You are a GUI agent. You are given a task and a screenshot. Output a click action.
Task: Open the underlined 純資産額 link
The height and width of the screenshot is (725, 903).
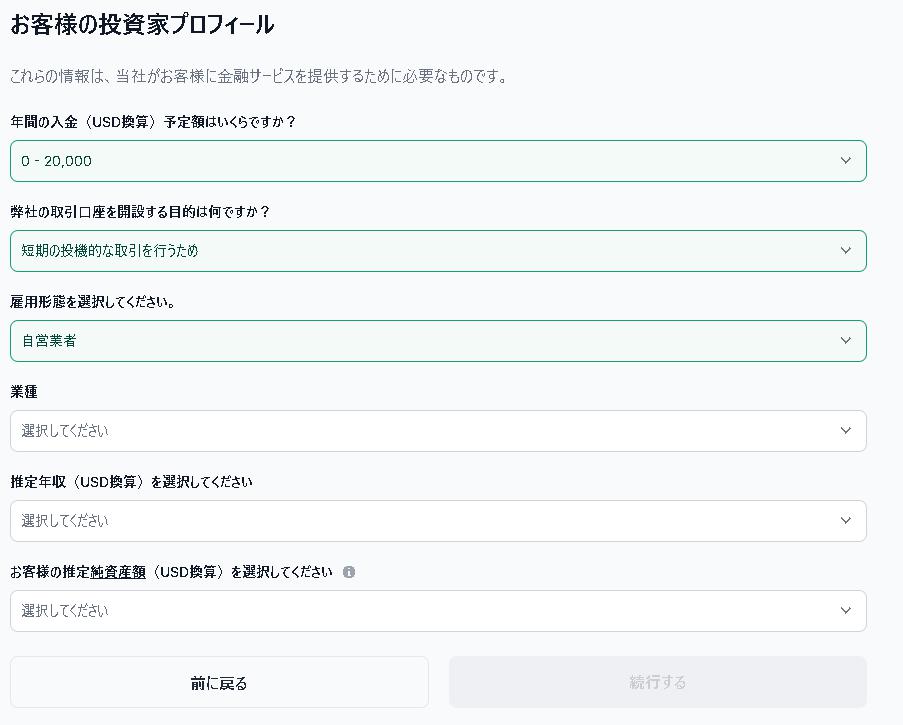[x=118, y=572]
